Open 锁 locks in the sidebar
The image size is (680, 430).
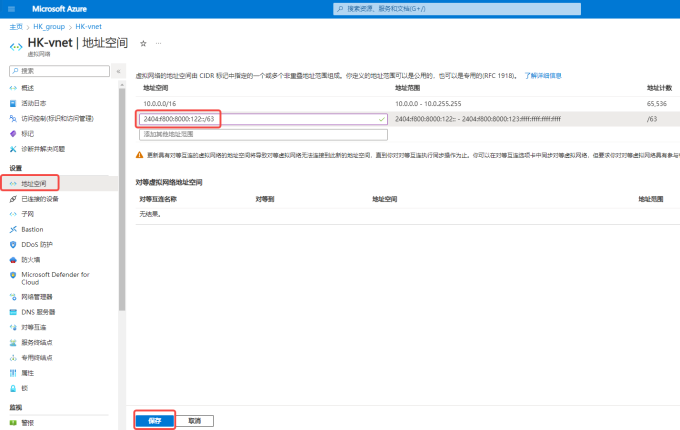[24, 388]
